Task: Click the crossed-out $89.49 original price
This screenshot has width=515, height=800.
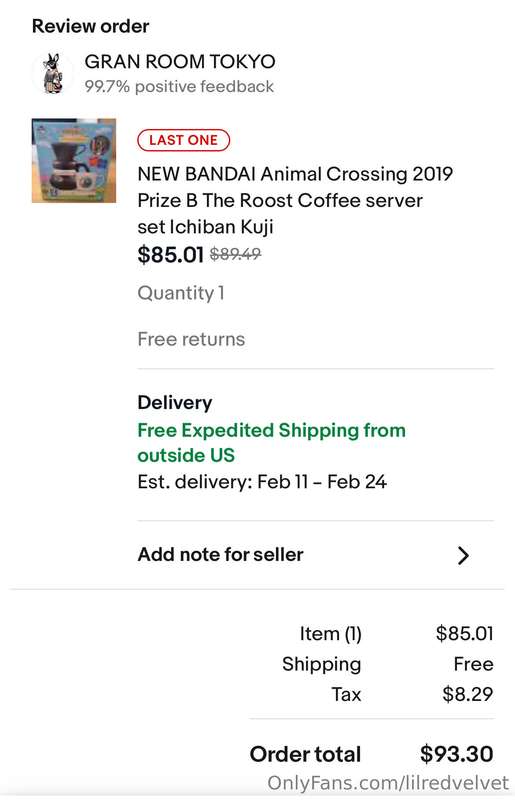Action: 235,254
